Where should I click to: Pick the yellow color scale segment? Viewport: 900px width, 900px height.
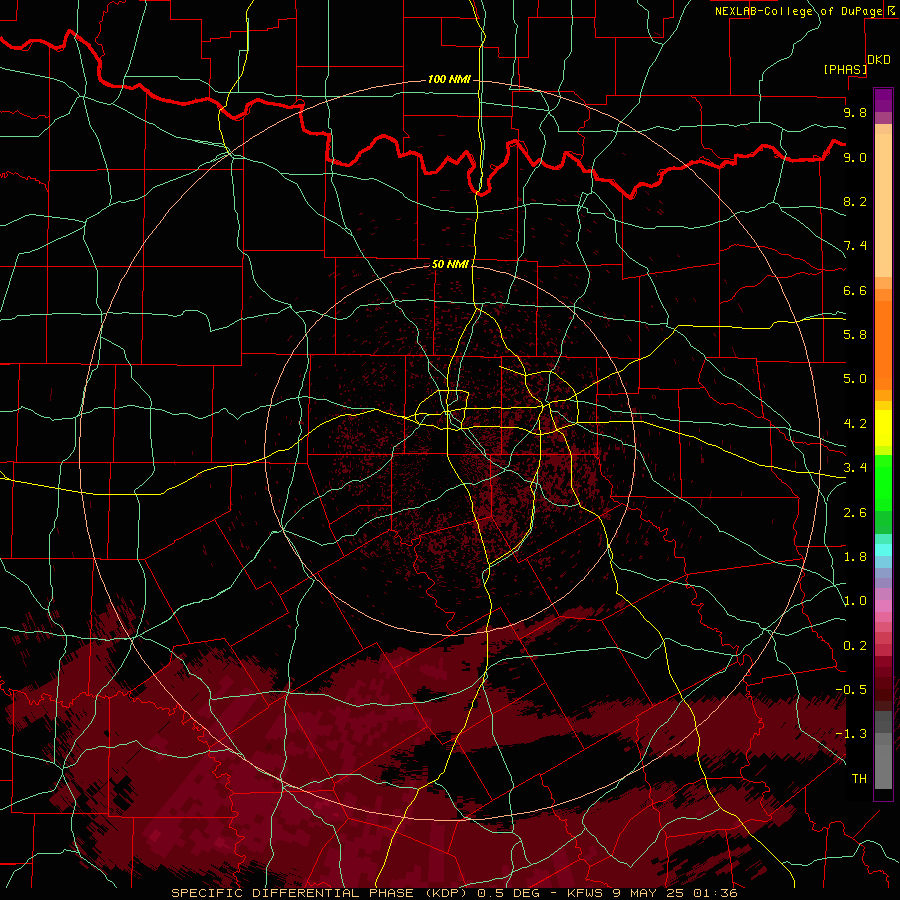tap(883, 428)
